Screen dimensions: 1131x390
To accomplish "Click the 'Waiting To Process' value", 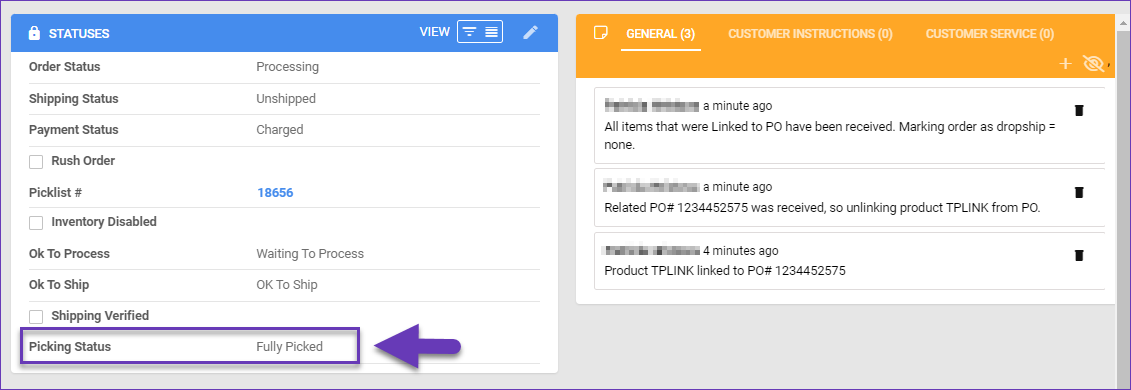I will [310, 254].
